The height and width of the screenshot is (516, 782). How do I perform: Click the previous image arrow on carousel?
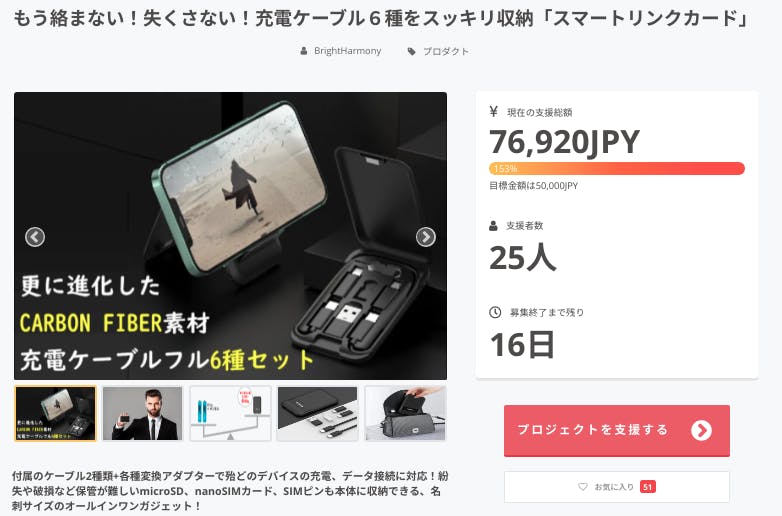35,237
